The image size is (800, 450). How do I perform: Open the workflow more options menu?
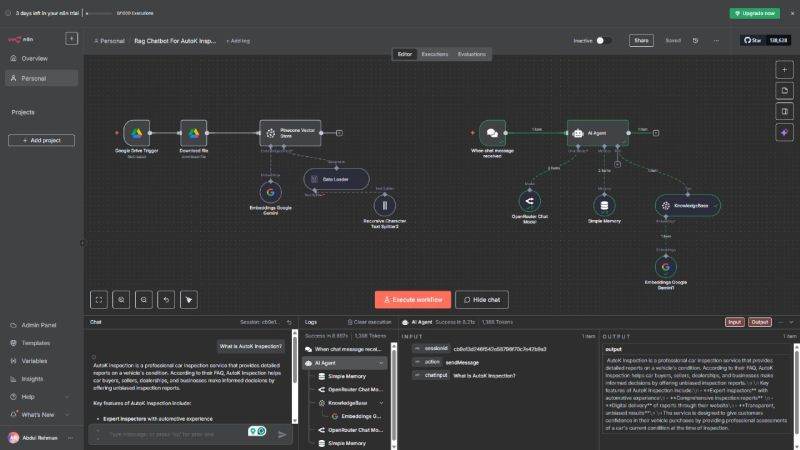pyautogui.click(x=716, y=40)
